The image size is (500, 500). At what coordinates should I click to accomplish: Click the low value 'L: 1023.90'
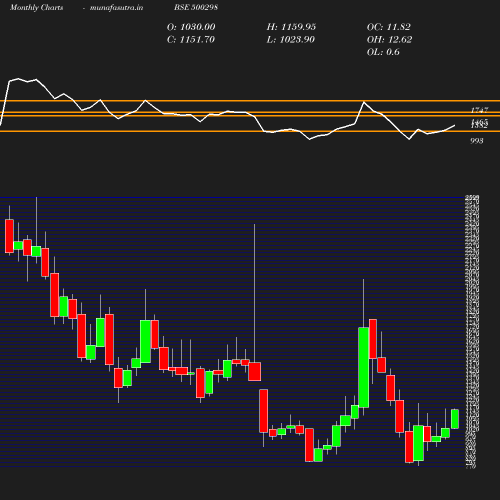[x=290, y=39]
